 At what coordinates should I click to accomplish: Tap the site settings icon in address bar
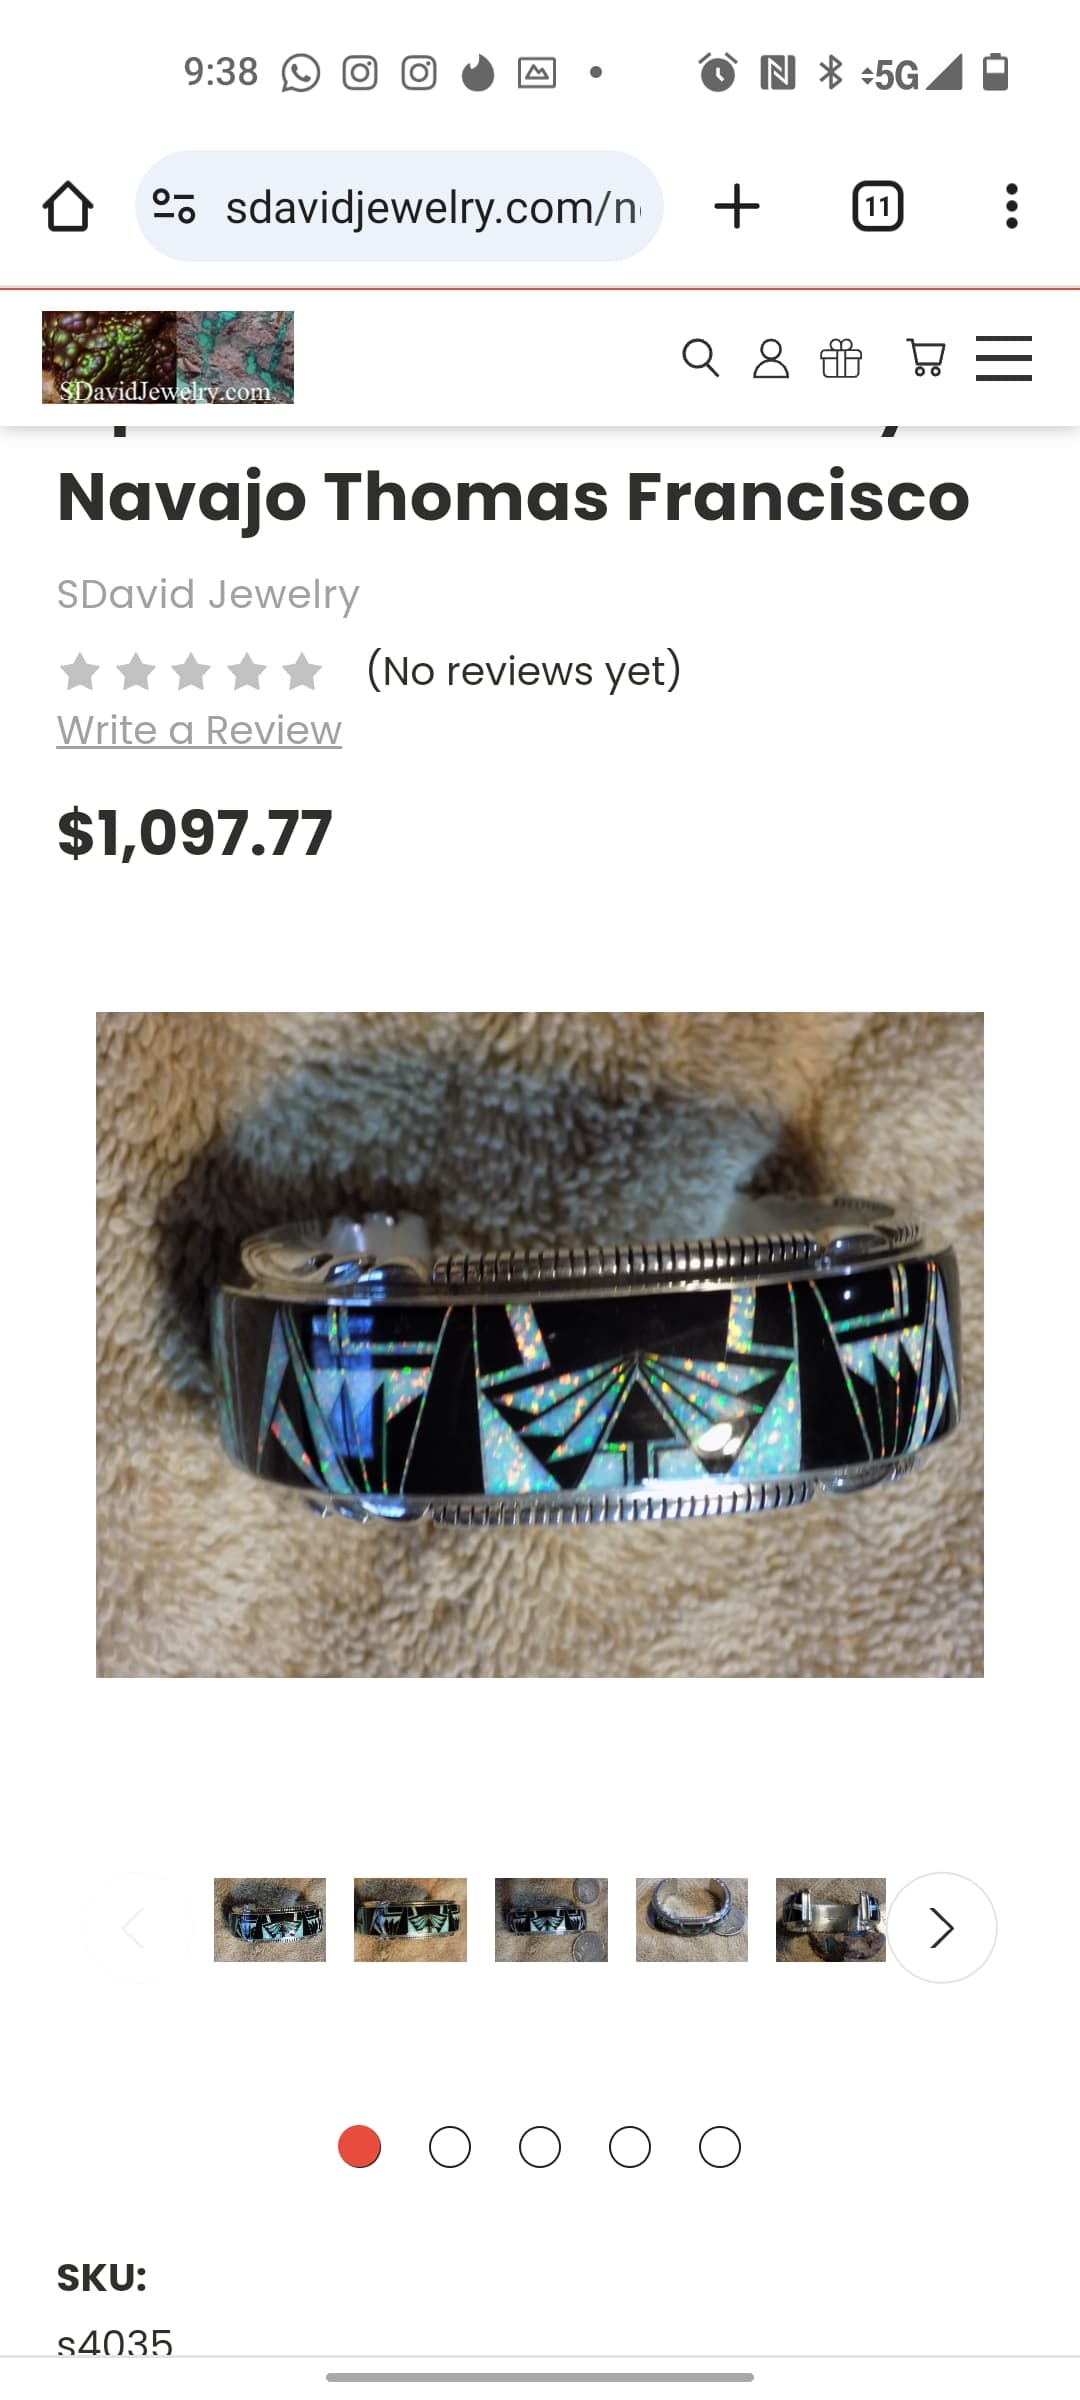click(174, 206)
